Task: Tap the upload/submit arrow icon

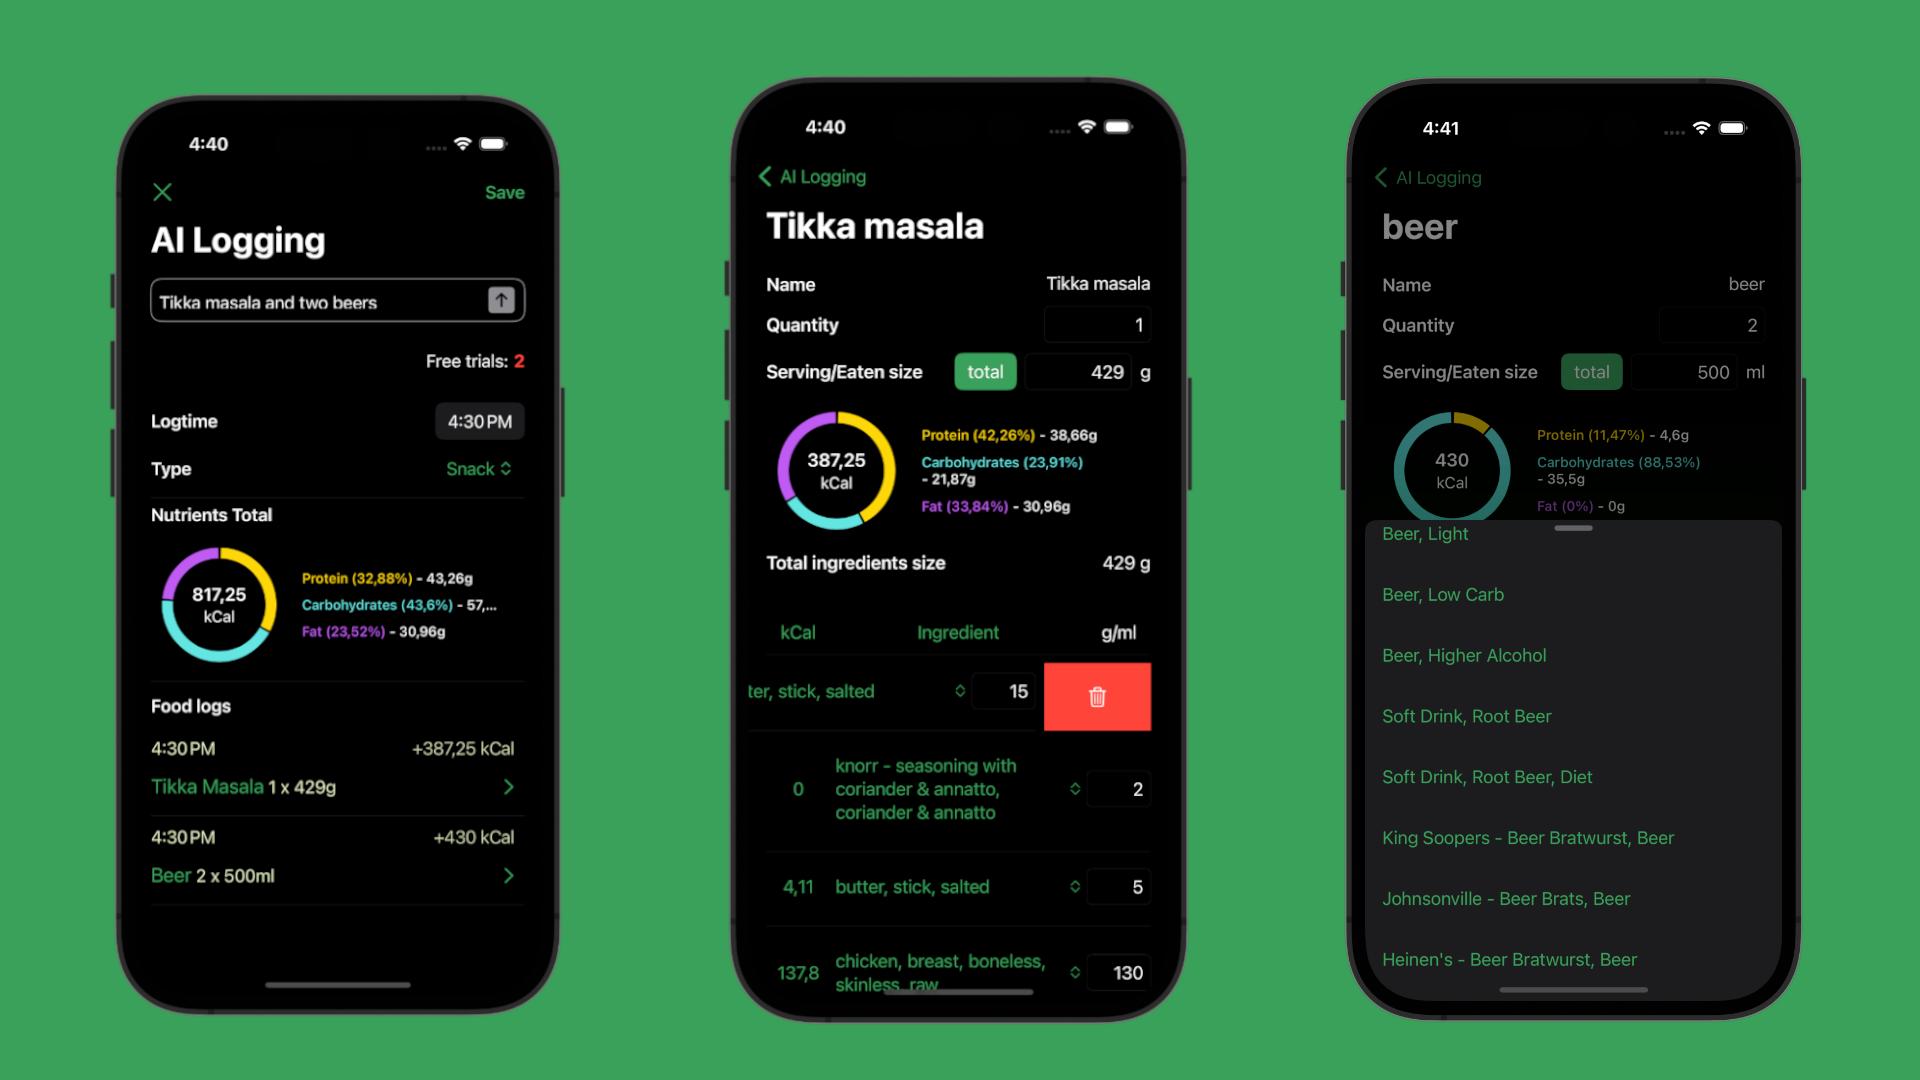Action: (501, 301)
